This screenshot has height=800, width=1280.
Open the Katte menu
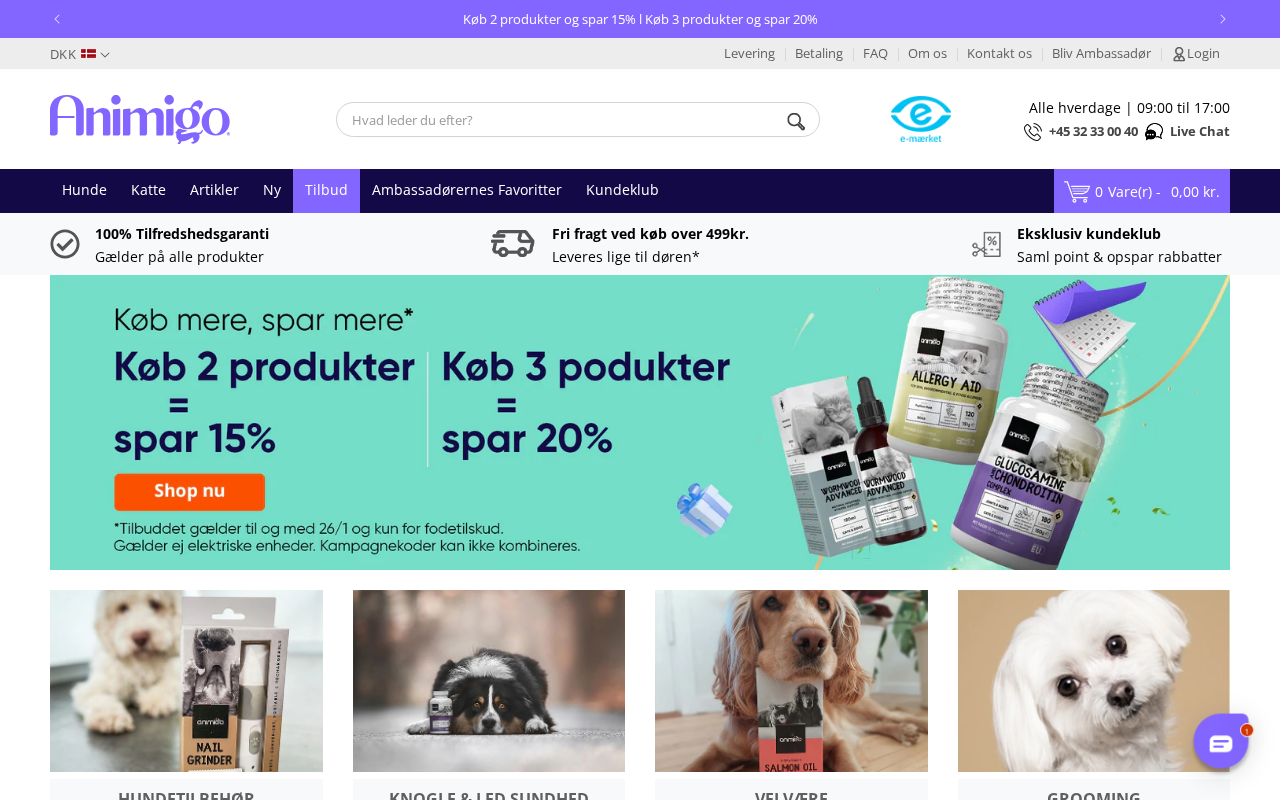pyautogui.click(x=148, y=190)
